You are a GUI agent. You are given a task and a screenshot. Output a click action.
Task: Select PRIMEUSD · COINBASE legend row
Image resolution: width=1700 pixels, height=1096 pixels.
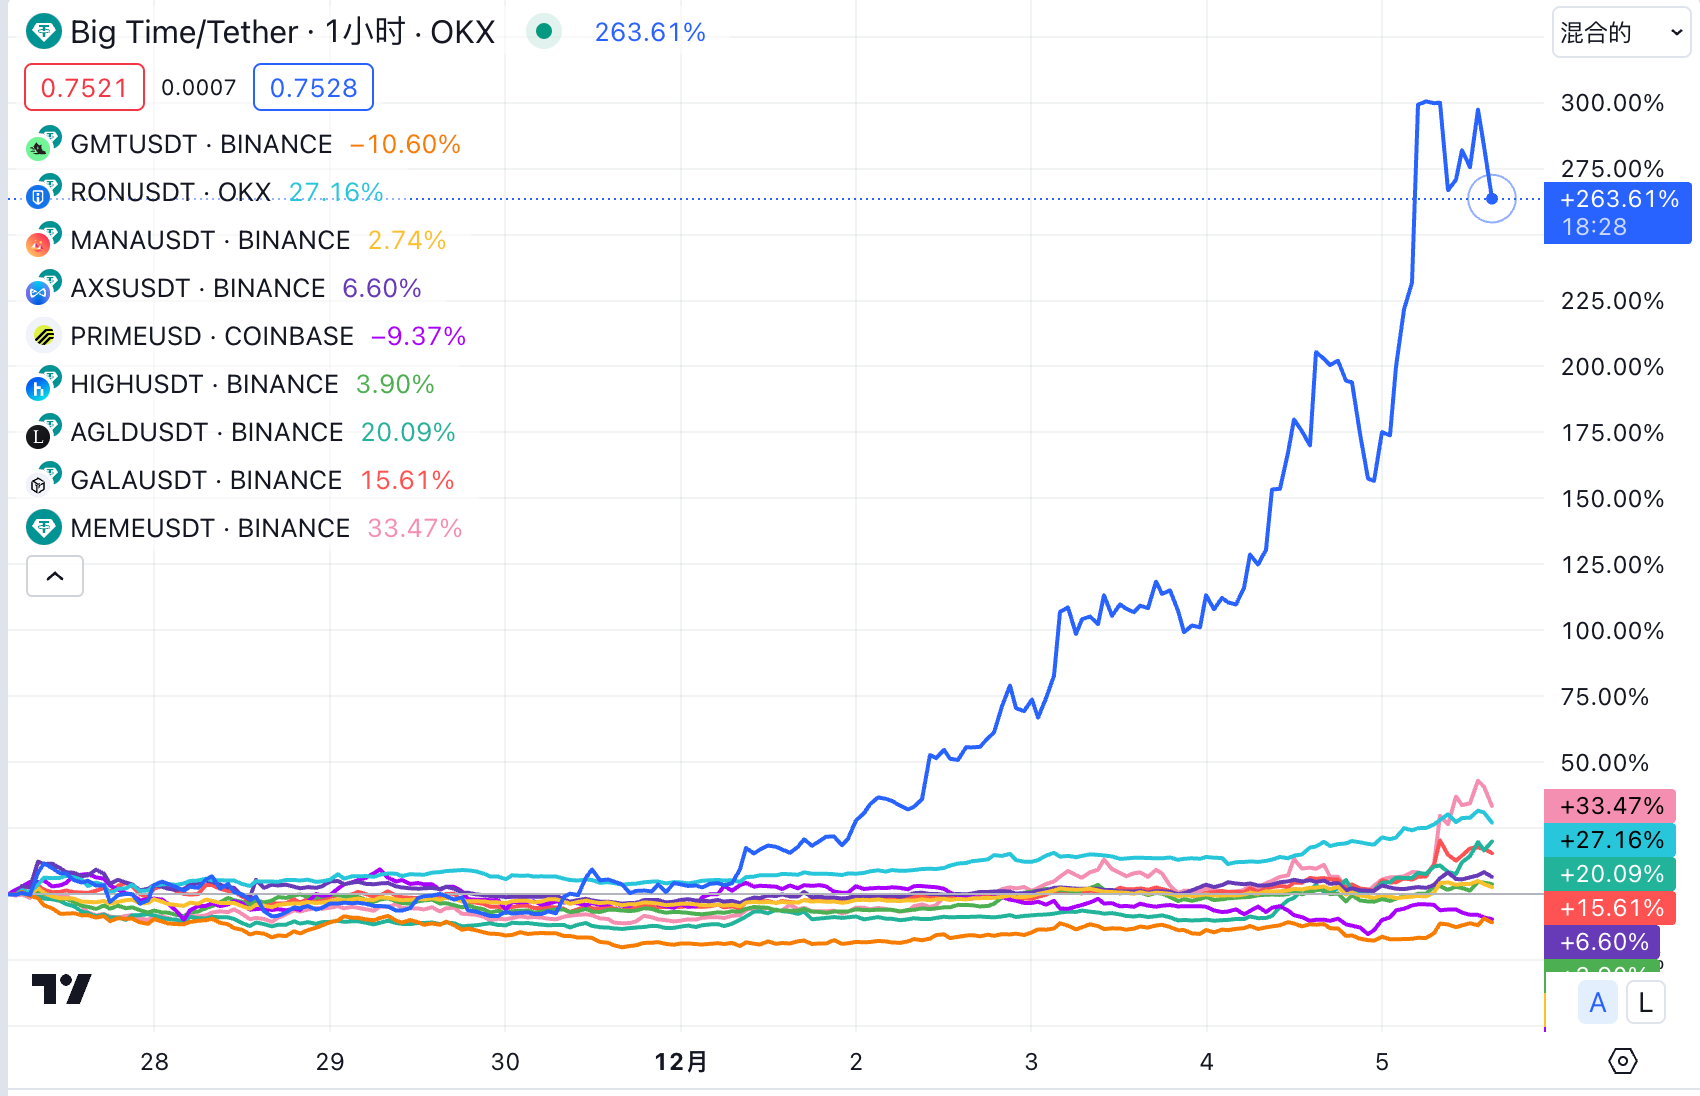click(x=247, y=336)
